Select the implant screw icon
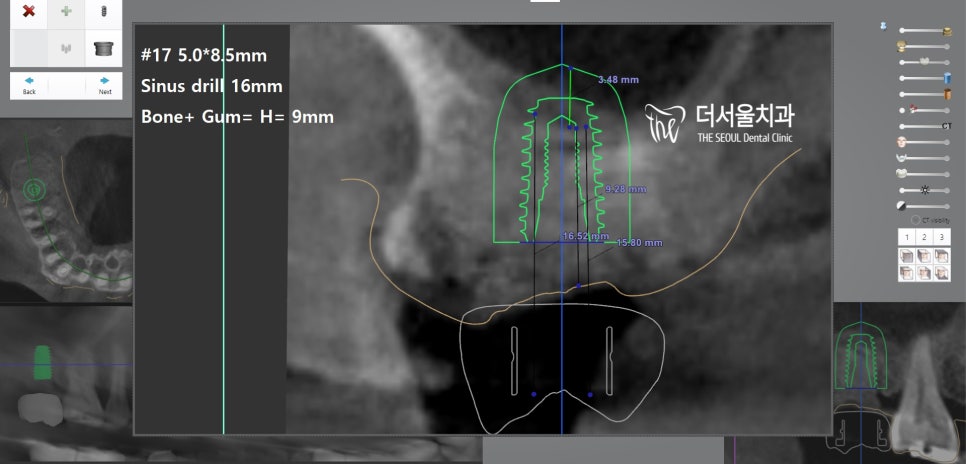Image resolution: width=966 pixels, height=464 pixels. click(103, 12)
